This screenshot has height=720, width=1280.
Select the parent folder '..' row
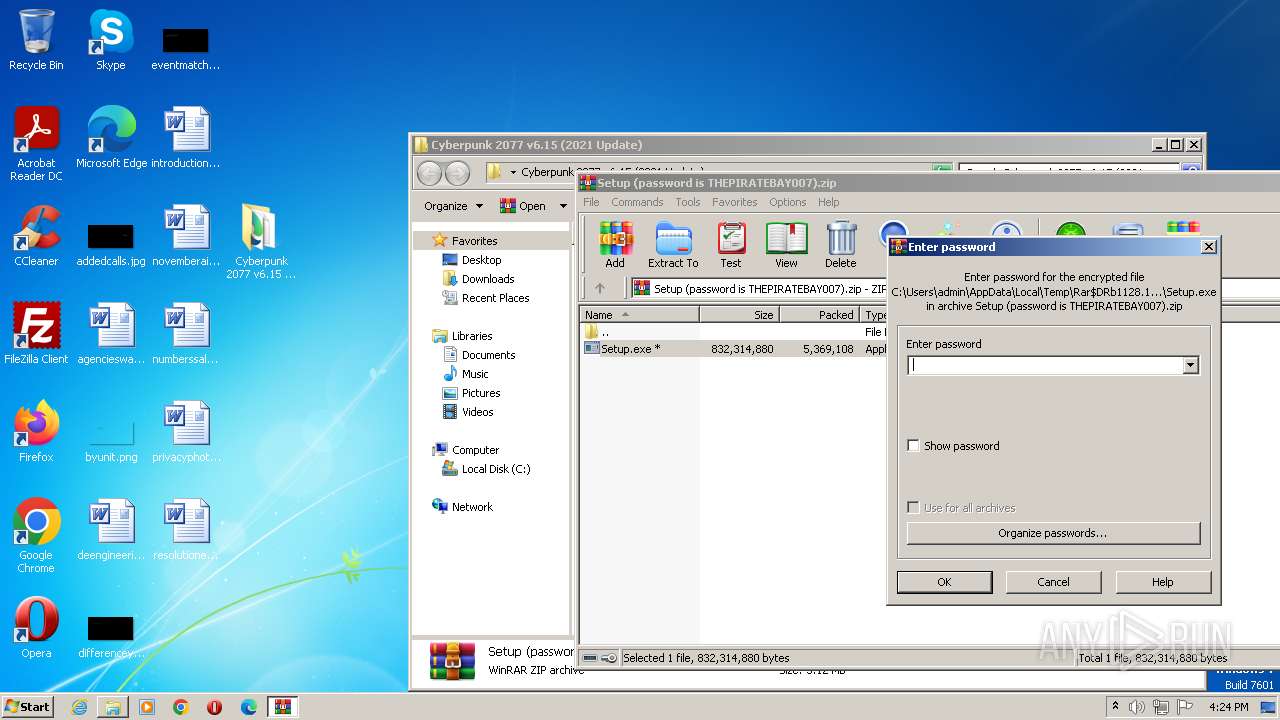pos(735,331)
